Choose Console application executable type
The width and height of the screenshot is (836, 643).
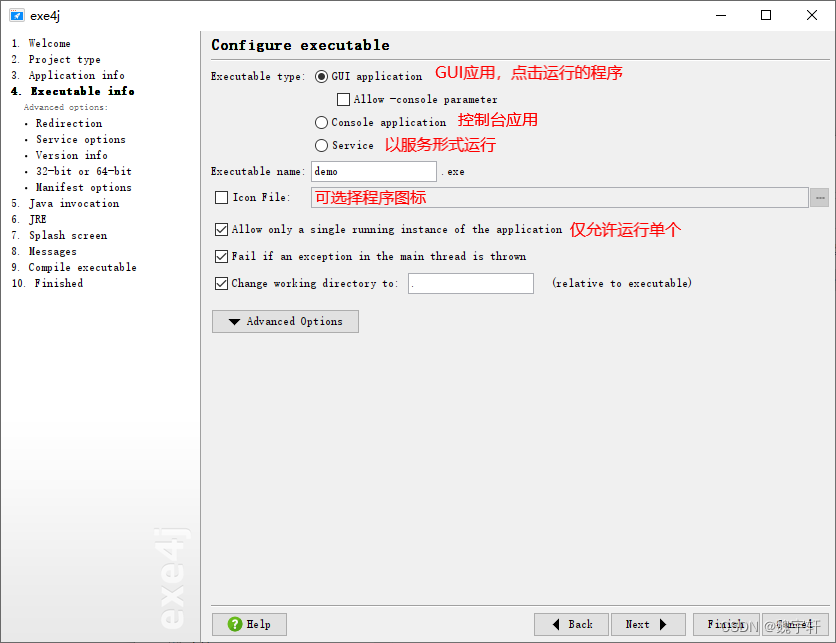point(321,121)
